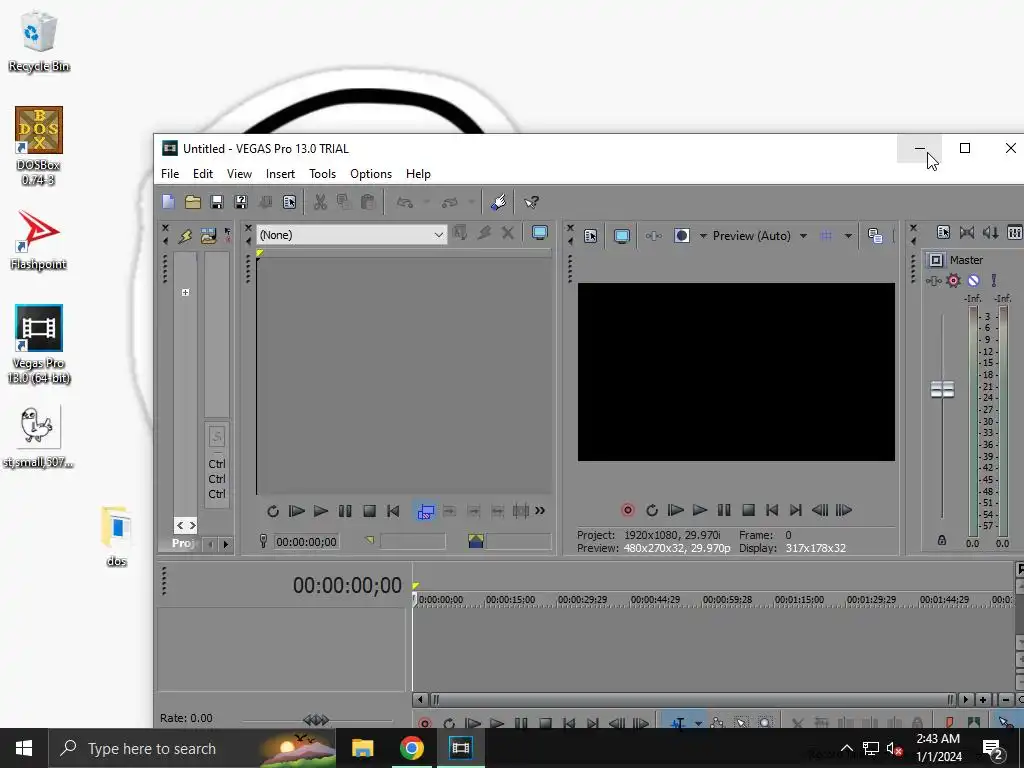Image resolution: width=1024 pixels, height=768 pixels.
Task: Click the Master automation settings gear icon
Action: 953,281
